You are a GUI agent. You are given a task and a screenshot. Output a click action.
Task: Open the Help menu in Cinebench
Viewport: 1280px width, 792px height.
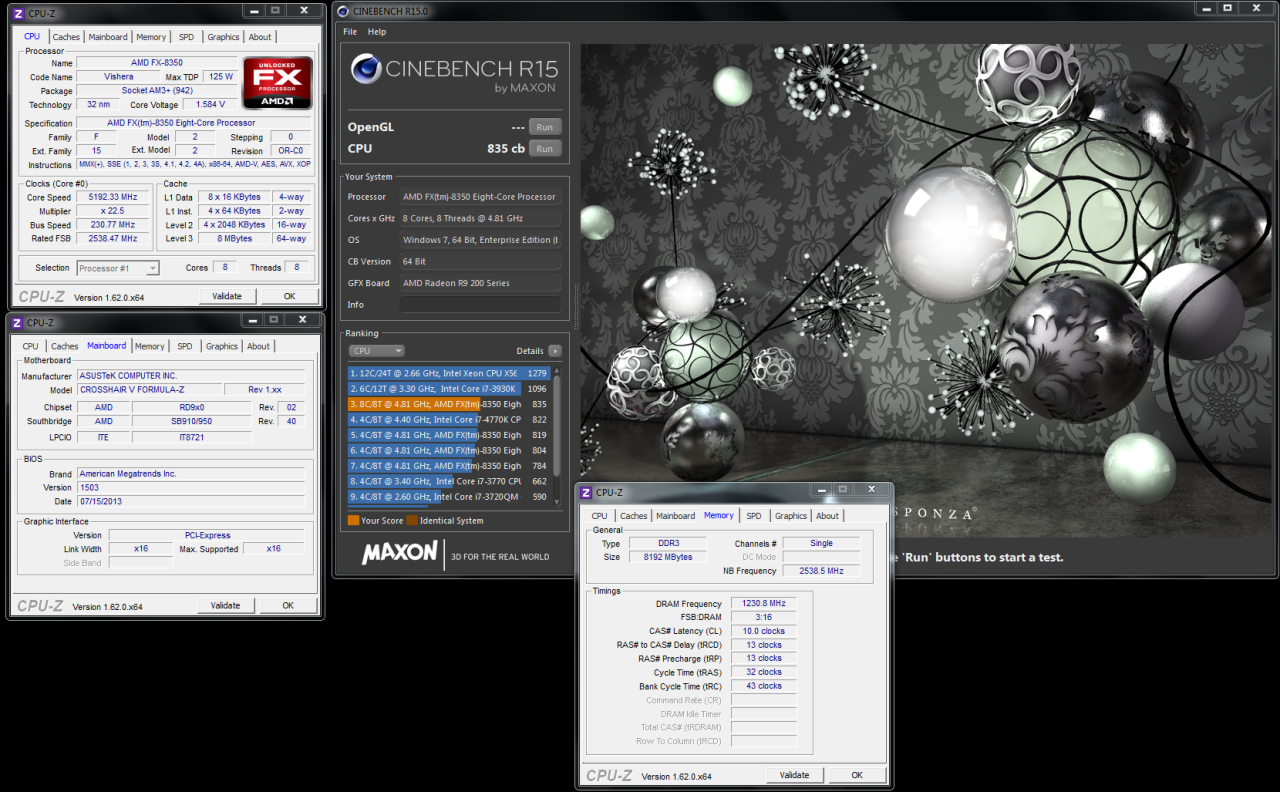click(377, 32)
